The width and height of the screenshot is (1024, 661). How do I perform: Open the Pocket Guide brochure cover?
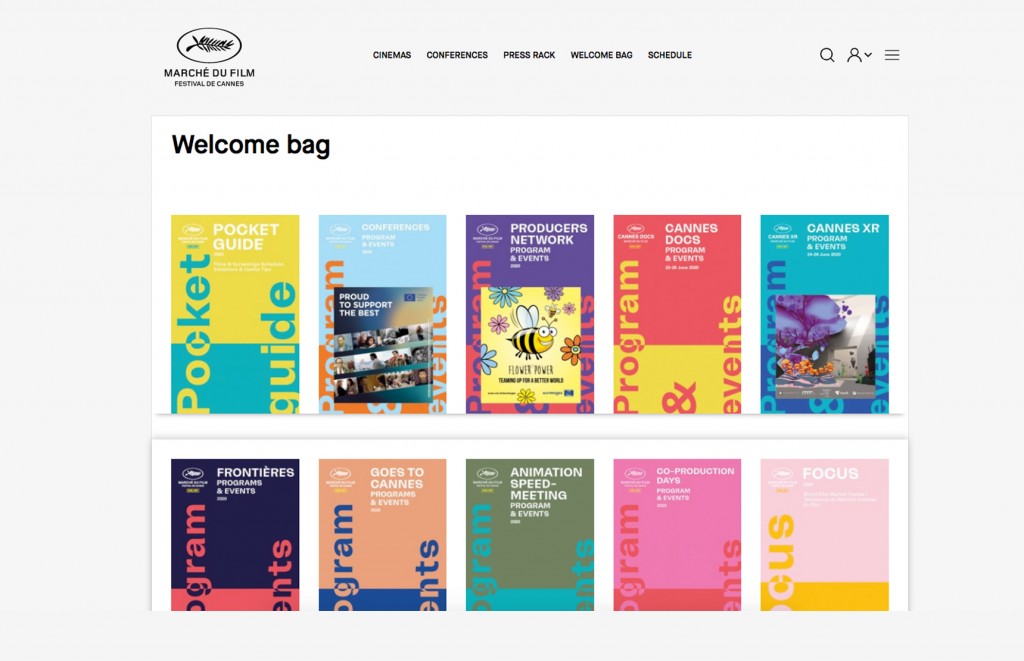tap(235, 314)
